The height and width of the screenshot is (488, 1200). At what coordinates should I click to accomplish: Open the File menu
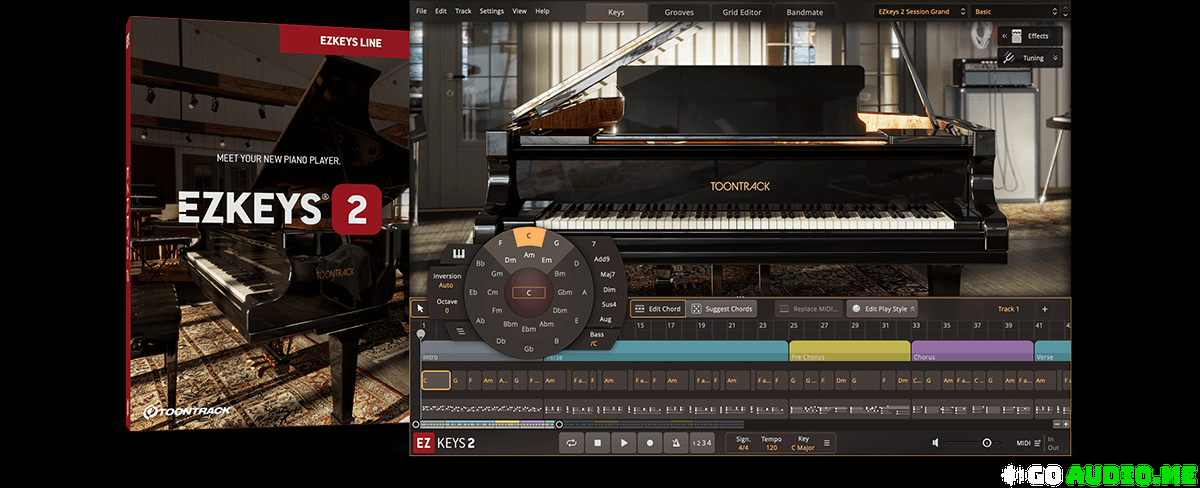pos(421,11)
